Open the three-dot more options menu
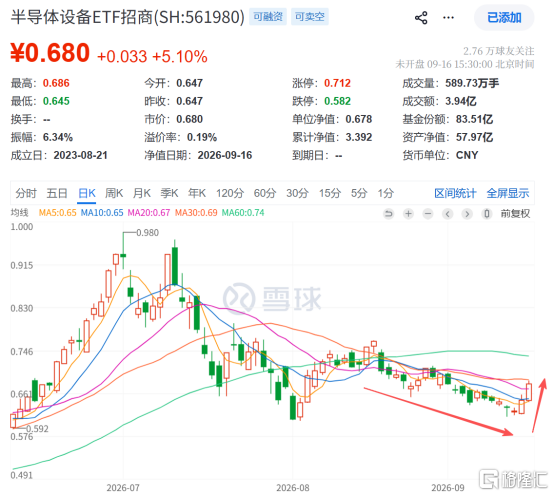The image size is (554, 496). (x=448, y=17)
